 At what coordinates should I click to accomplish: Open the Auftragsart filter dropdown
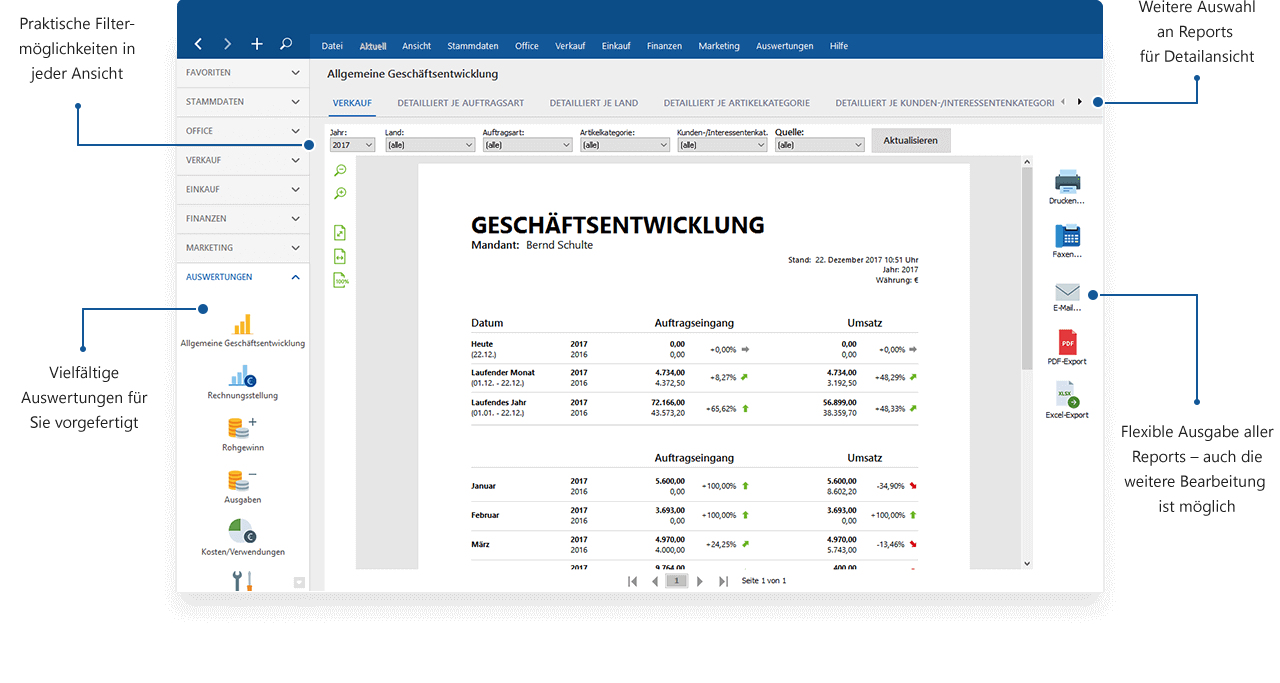pos(526,145)
